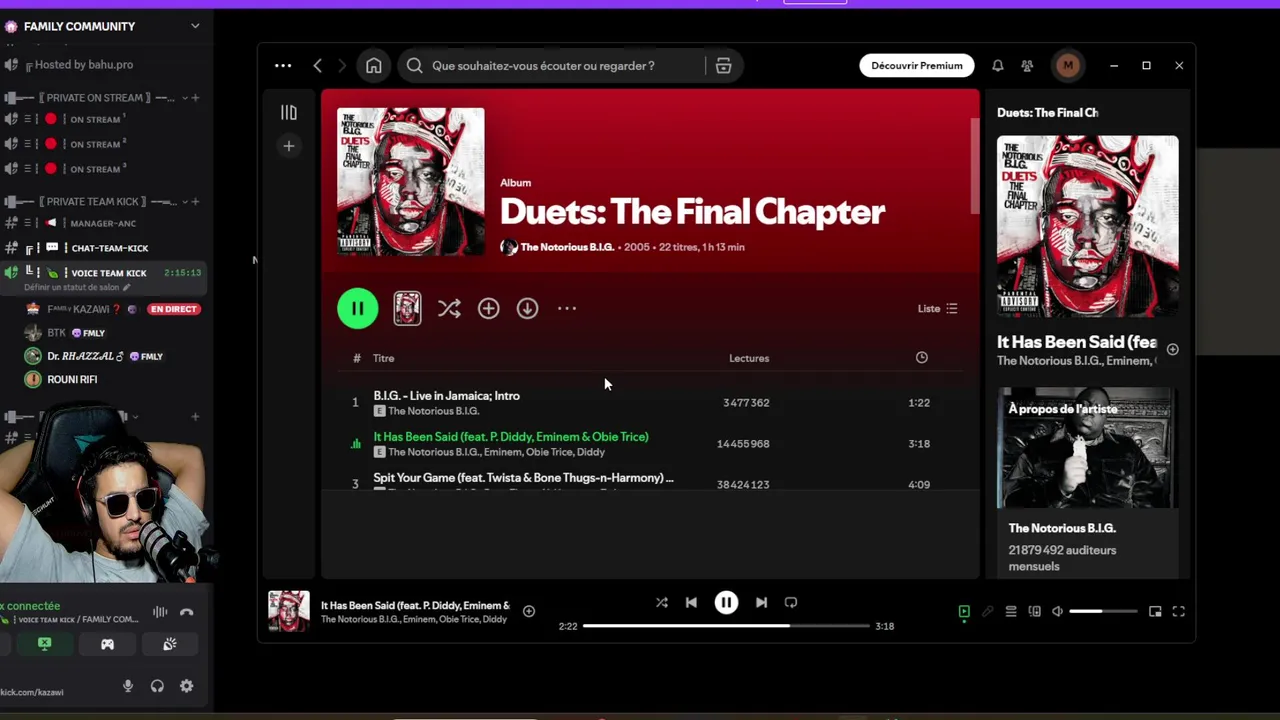Open the Friend Activity icon

(1027, 66)
